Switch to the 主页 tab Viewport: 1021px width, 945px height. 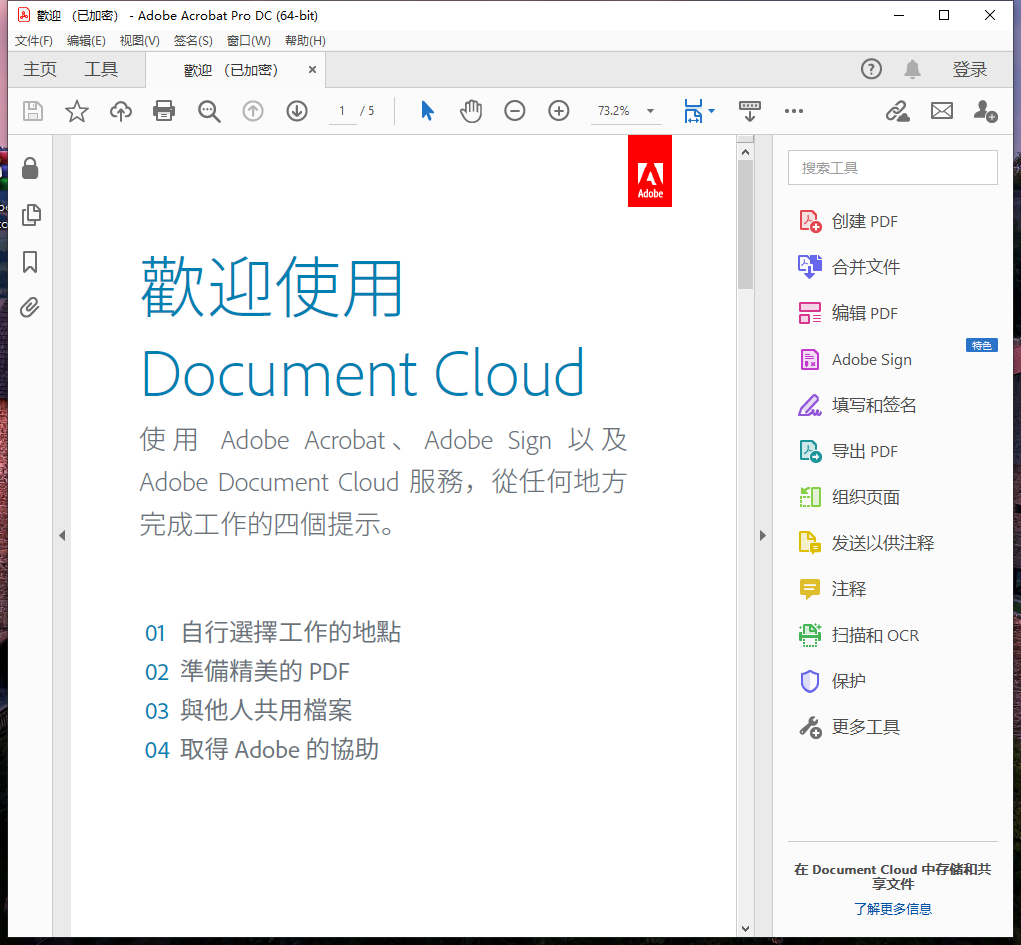[40, 69]
